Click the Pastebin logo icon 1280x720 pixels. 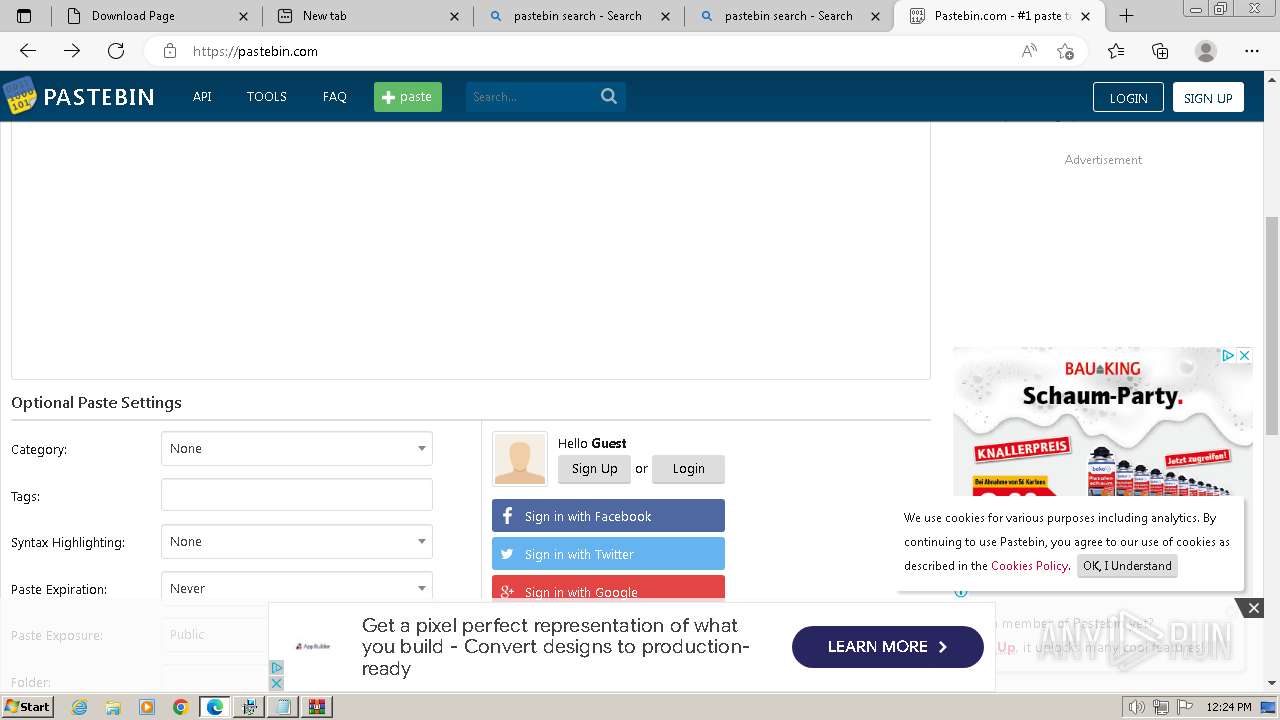(x=19, y=97)
